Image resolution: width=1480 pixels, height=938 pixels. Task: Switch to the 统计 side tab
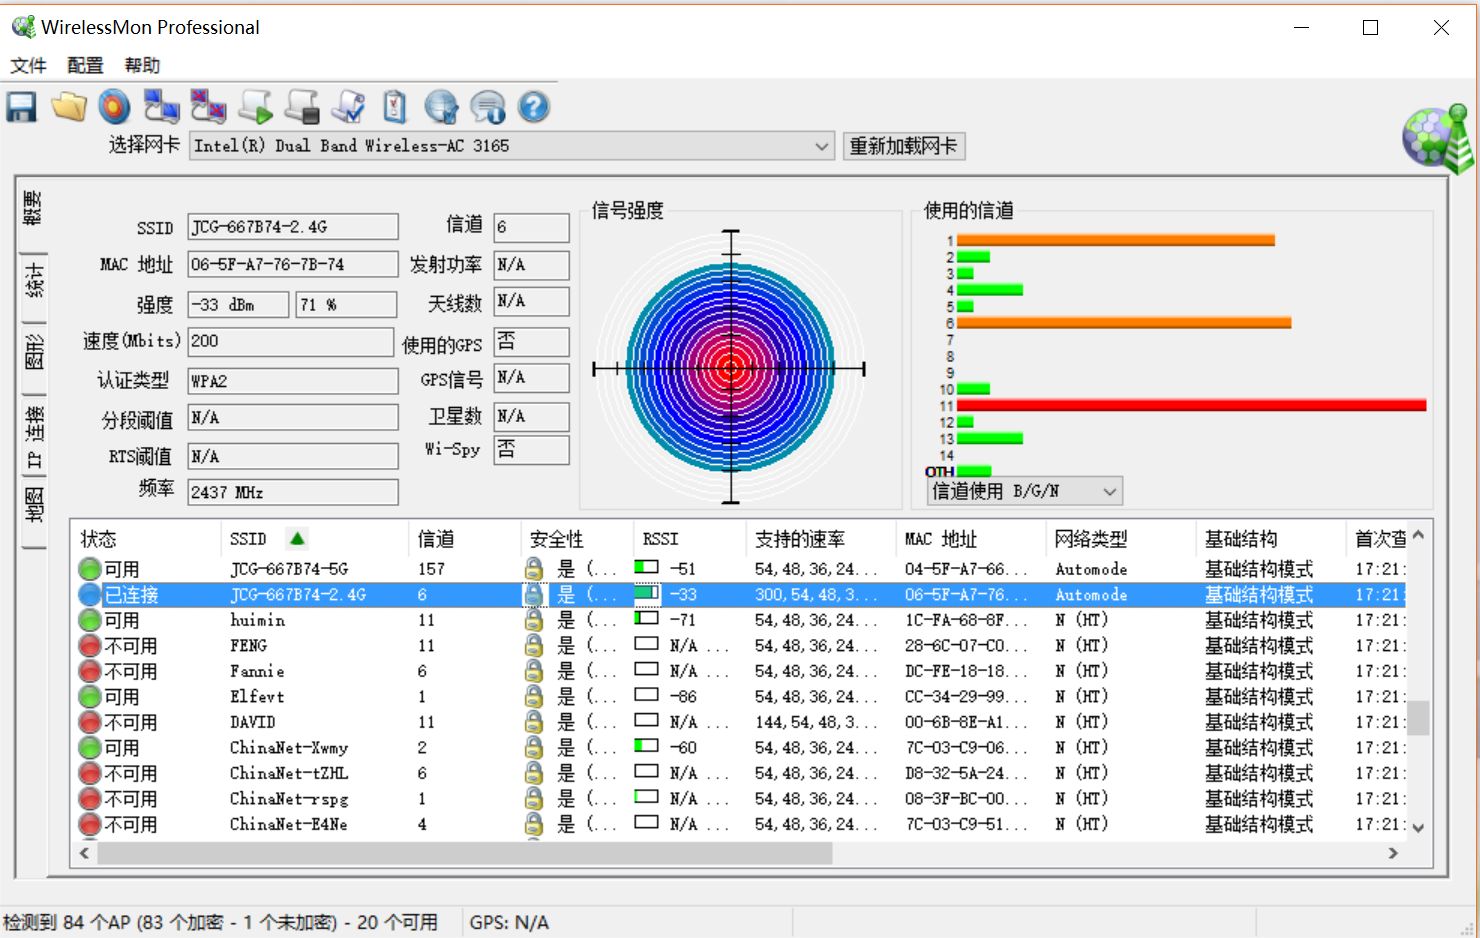click(x=34, y=281)
